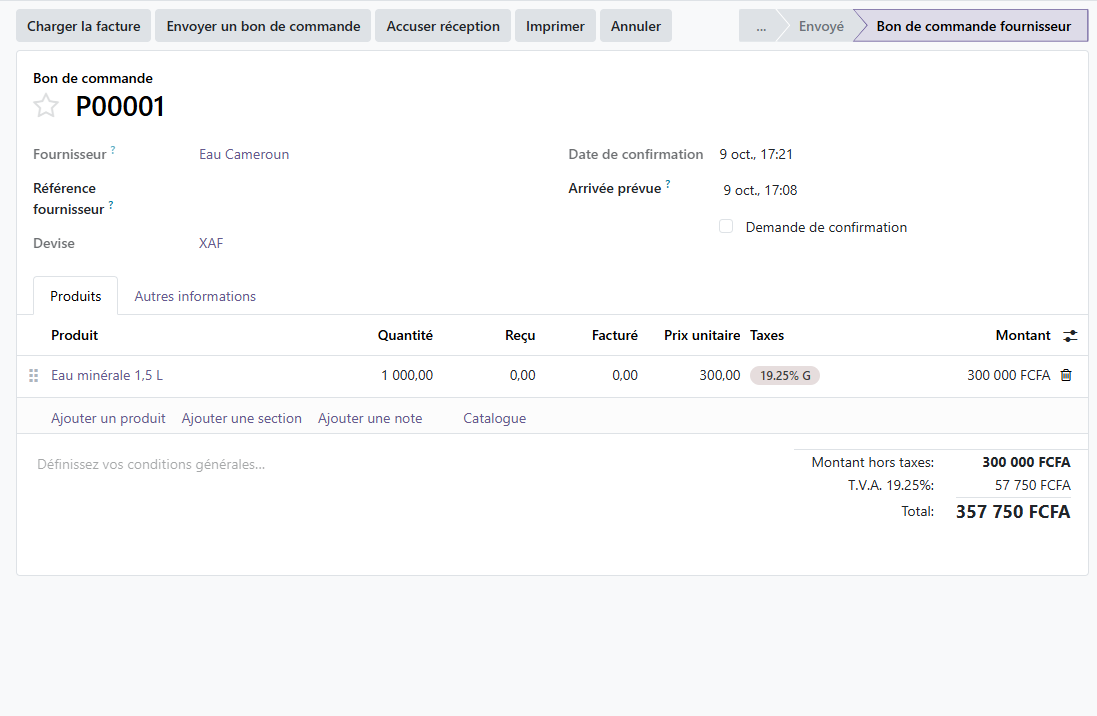1097x716 pixels.
Task: Click the conditions générales text field
Action: [151, 465]
